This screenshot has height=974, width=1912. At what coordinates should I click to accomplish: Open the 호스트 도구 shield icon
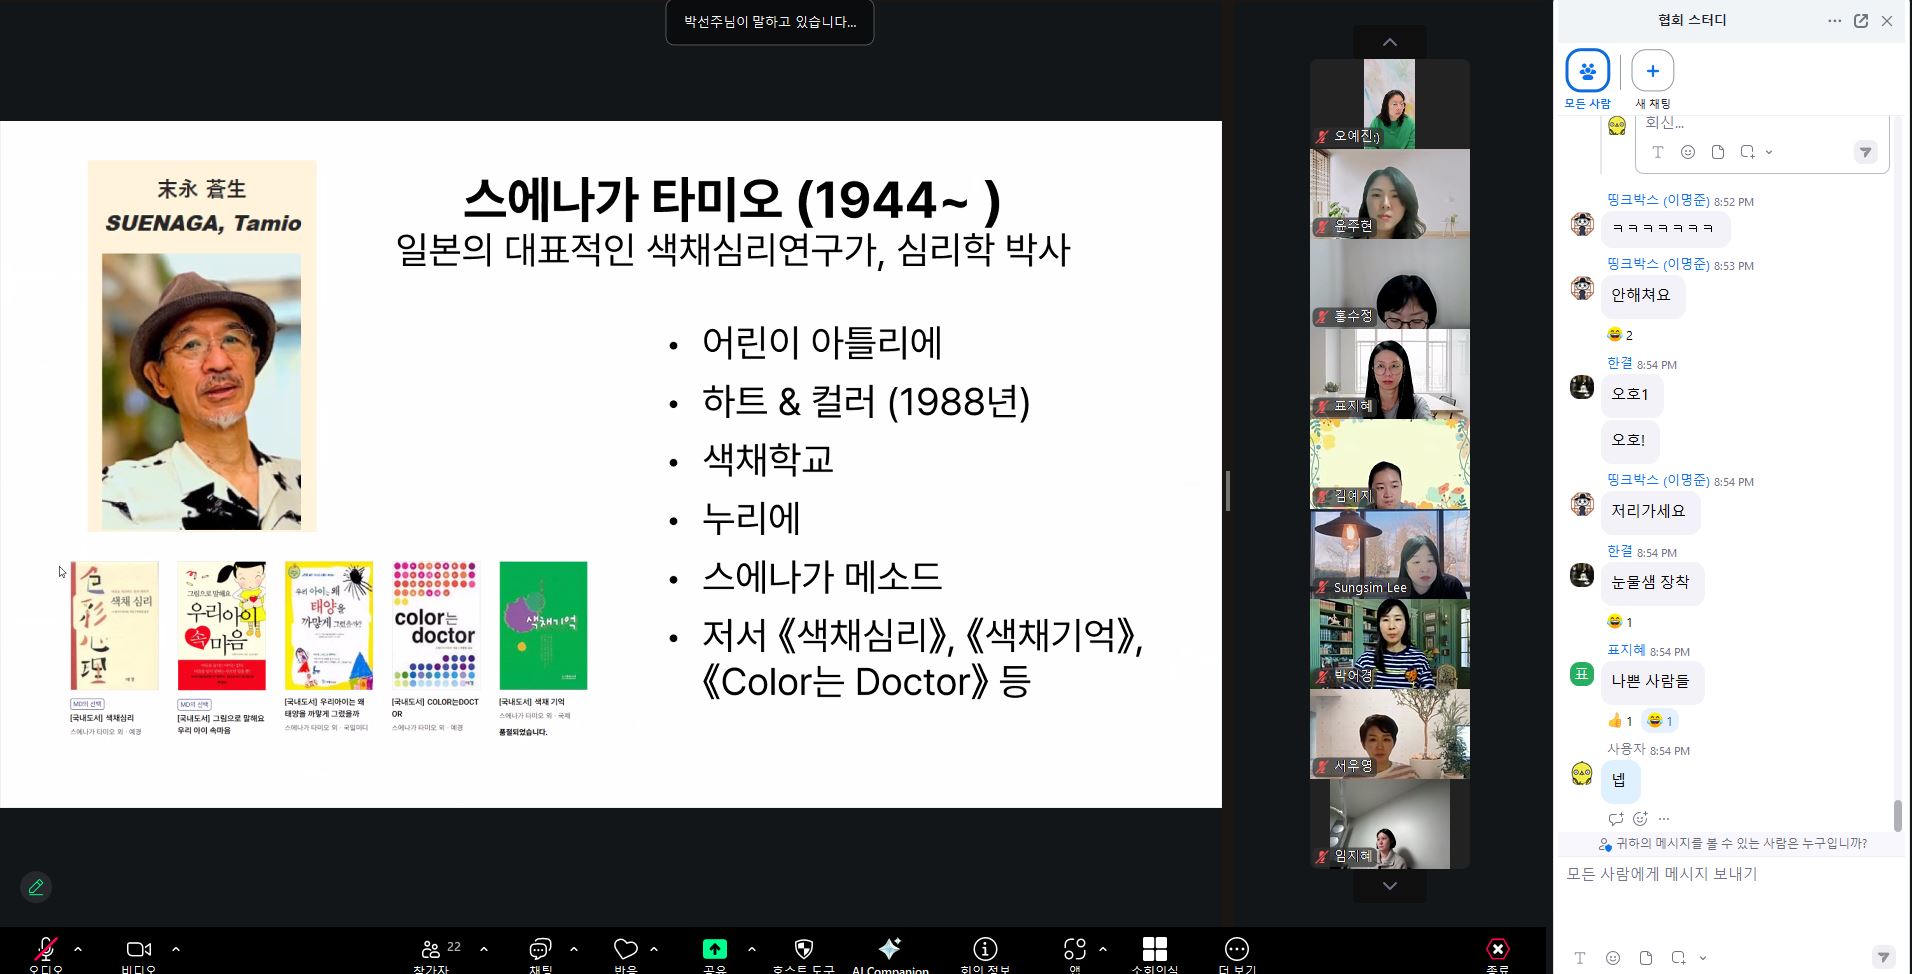803,949
